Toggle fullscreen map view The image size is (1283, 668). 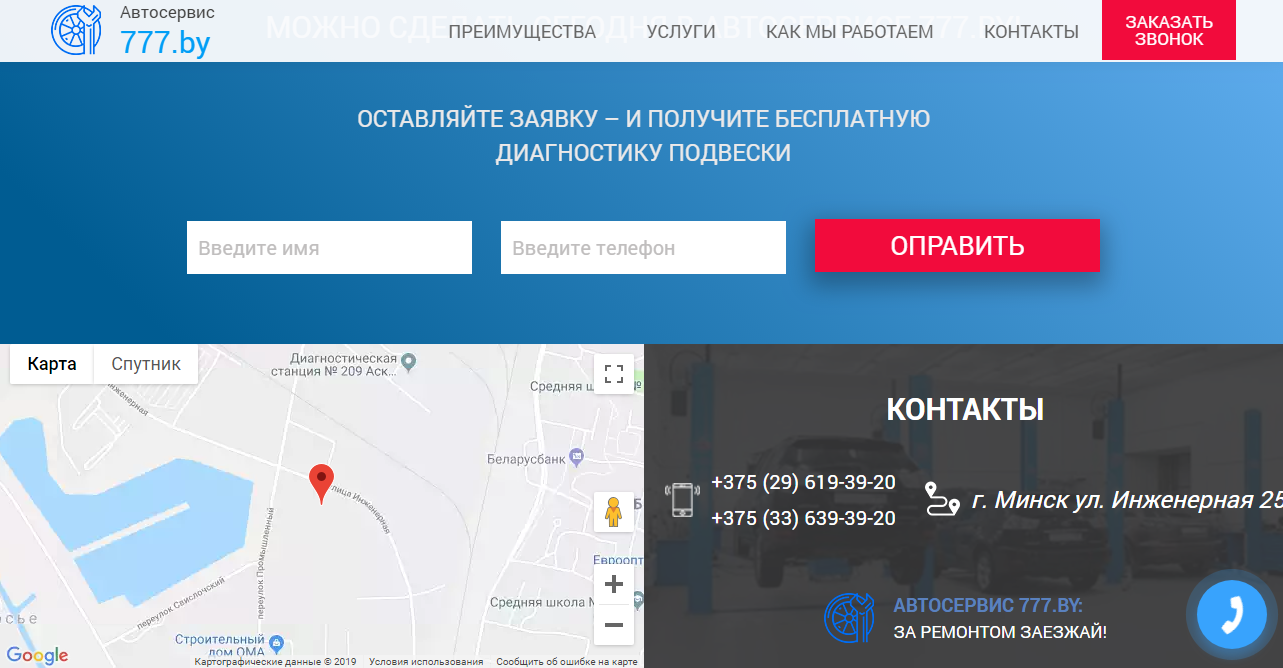(614, 374)
